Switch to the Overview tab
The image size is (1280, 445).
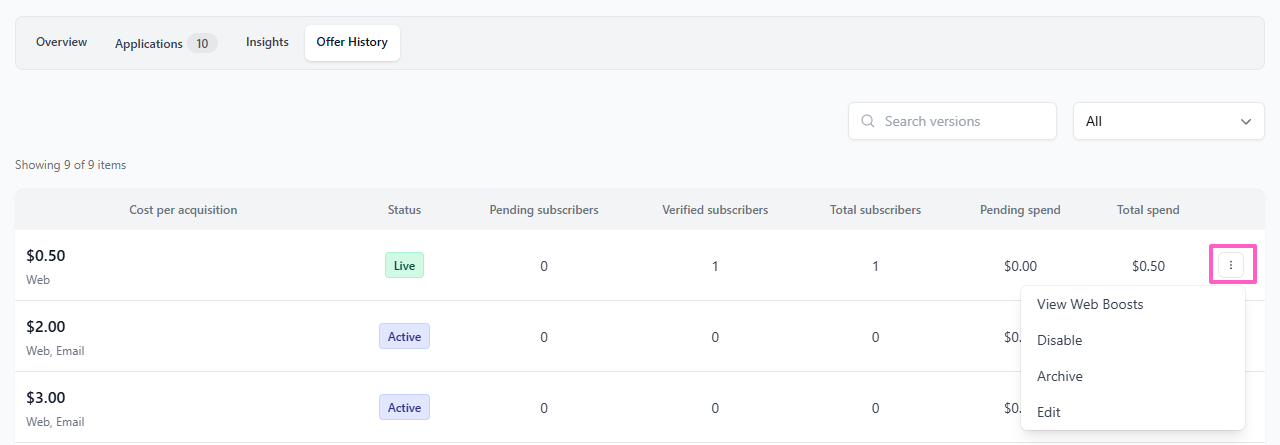(x=61, y=42)
